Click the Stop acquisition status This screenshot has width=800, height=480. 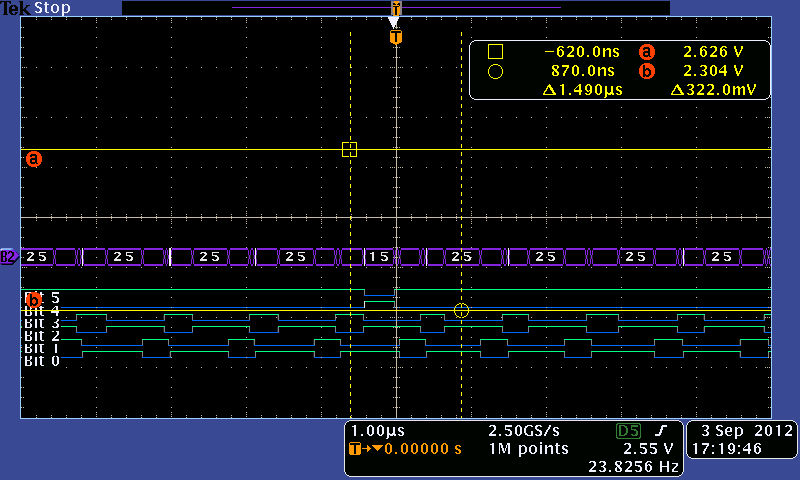coord(52,8)
